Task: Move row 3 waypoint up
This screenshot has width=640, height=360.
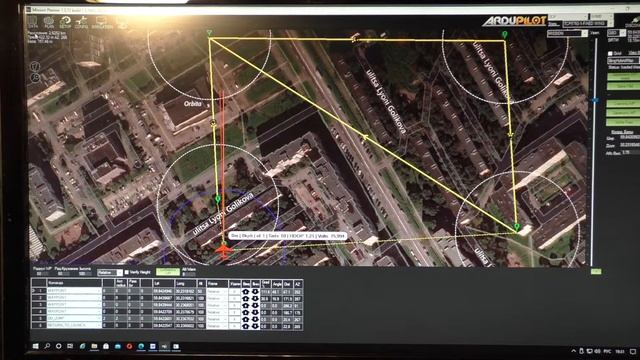Action: [x=245, y=305]
